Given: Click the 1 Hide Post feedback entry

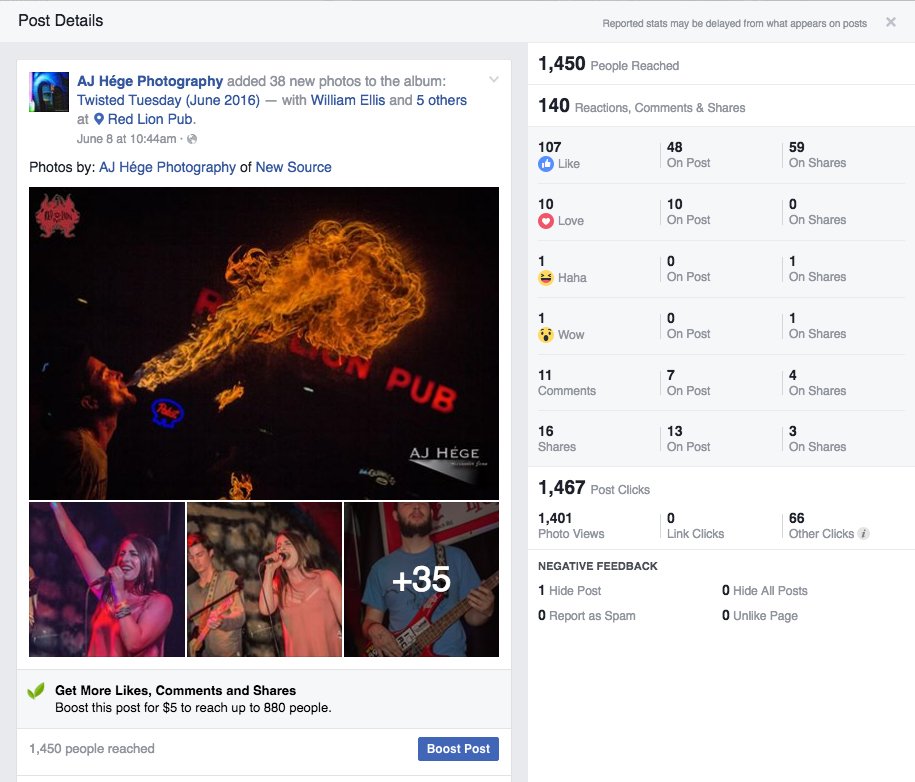Looking at the screenshot, I should 570,591.
